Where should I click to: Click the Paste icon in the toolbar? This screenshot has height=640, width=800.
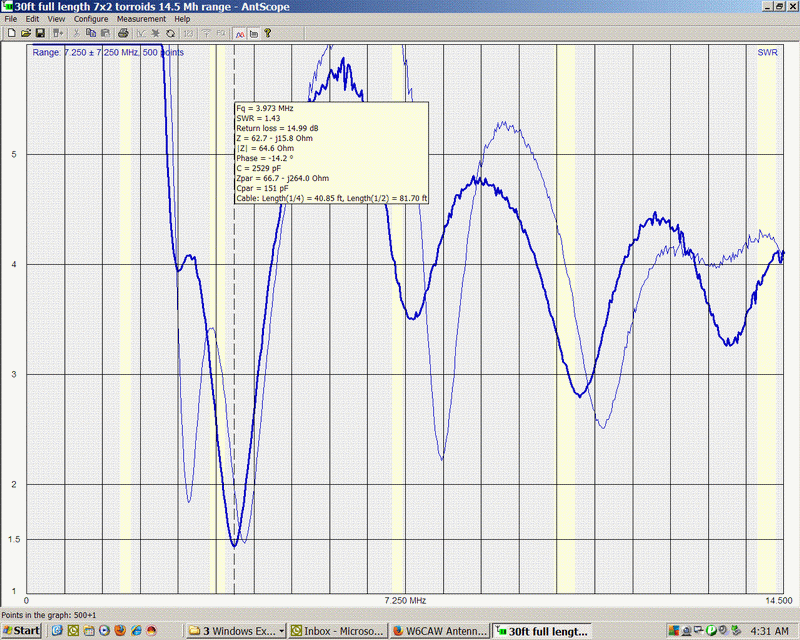(x=105, y=33)
